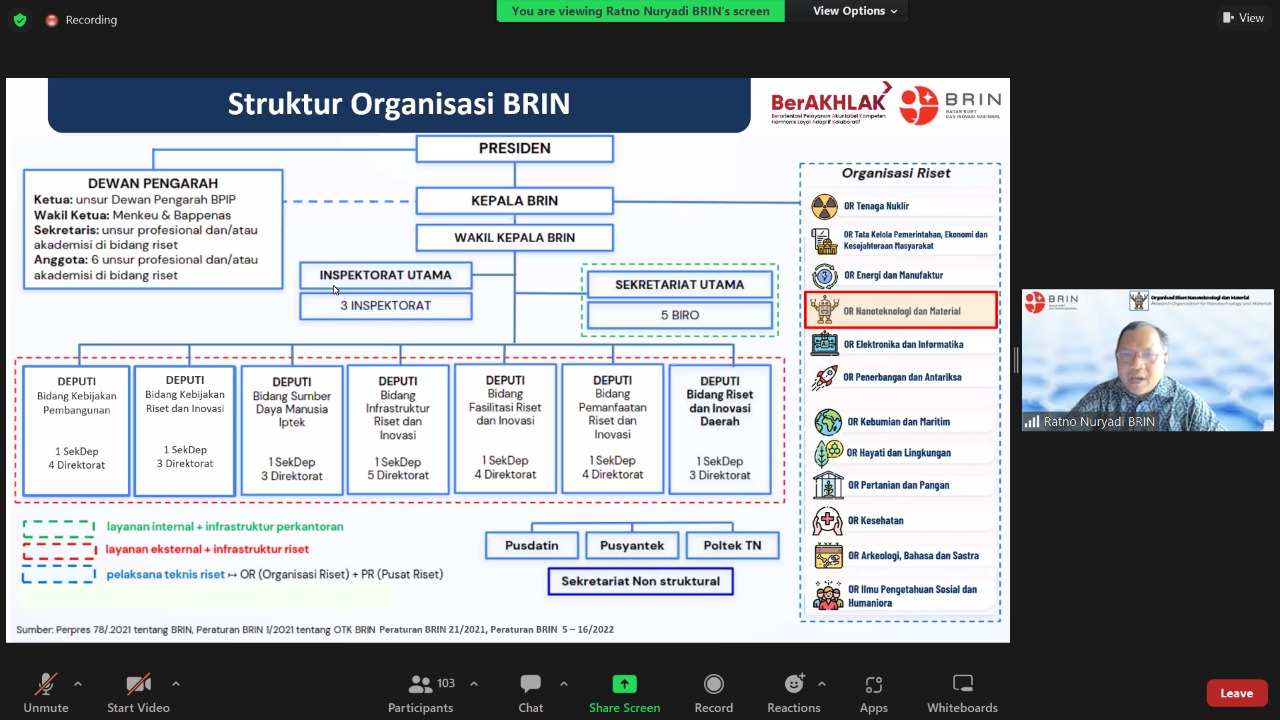
Task: Click the OR Elektronika dan Informatika icon
Action: [825, 344]
